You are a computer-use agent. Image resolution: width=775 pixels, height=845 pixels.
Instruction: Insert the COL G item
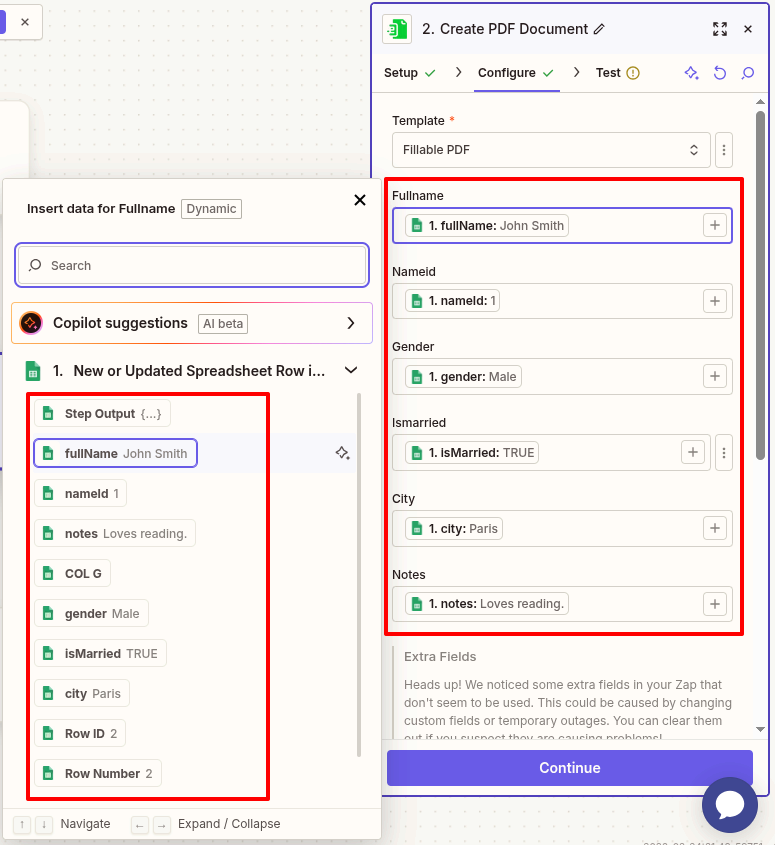click(x=72, y=573)
